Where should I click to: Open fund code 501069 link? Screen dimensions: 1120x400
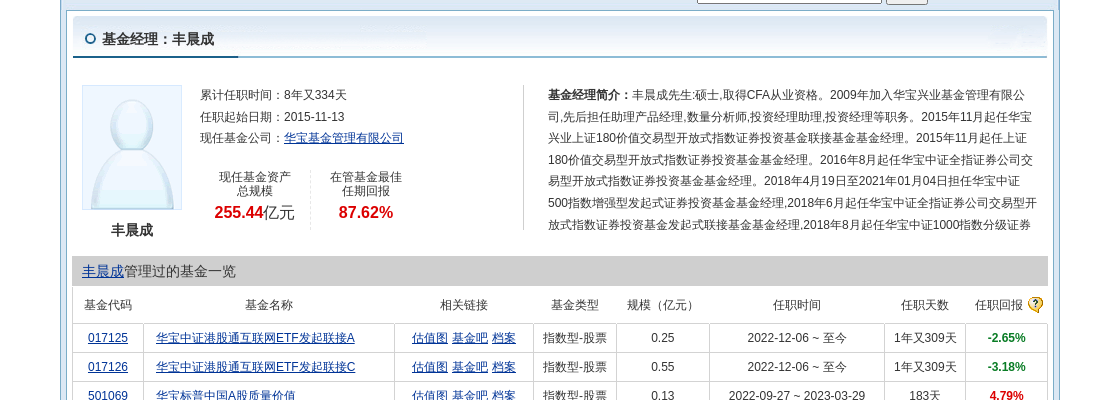108,395
